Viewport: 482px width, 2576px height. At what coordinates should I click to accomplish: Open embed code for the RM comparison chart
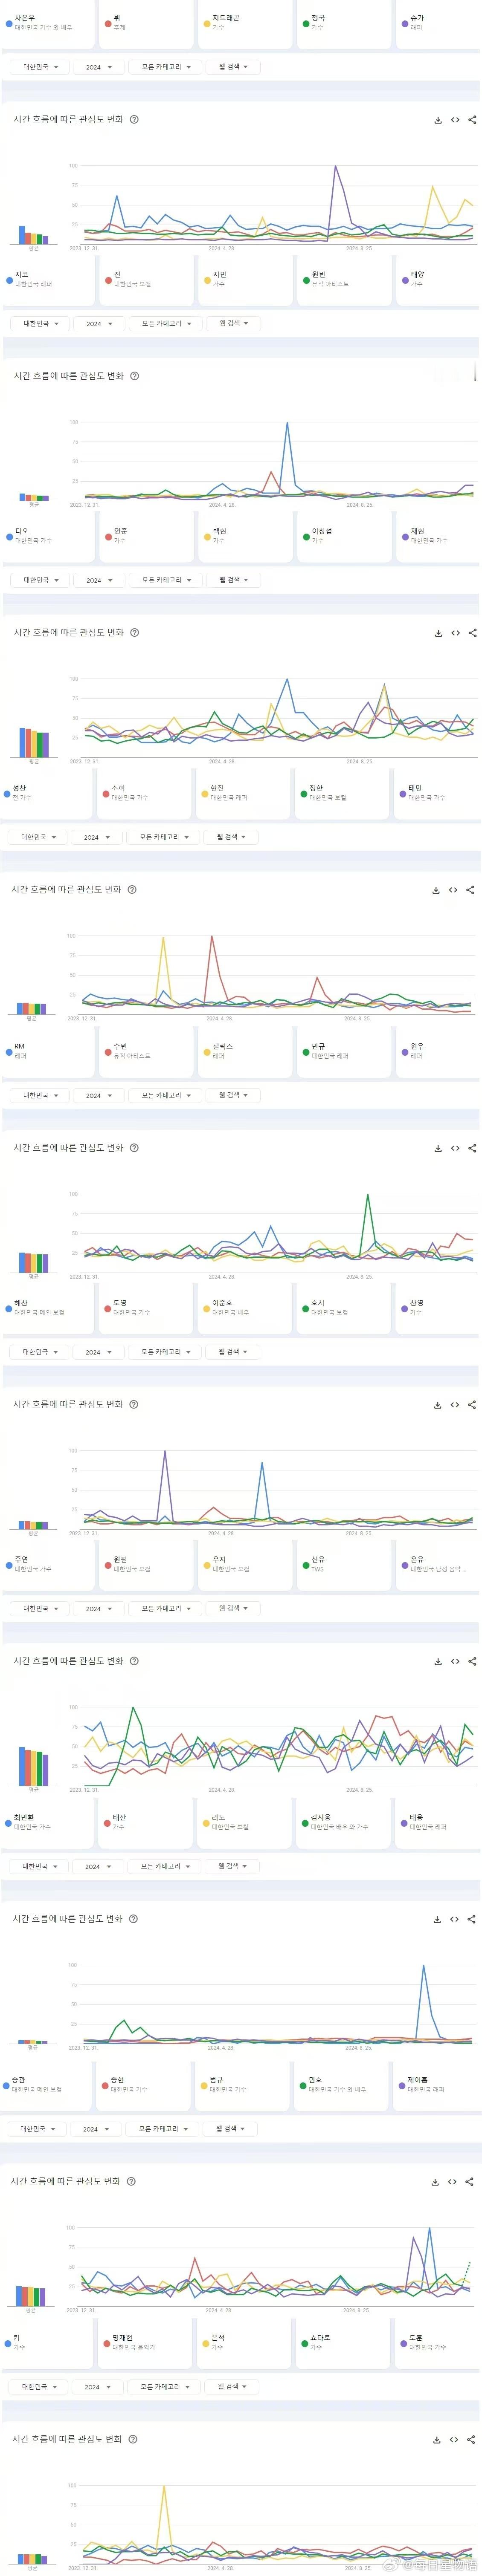click(455, 1148)
